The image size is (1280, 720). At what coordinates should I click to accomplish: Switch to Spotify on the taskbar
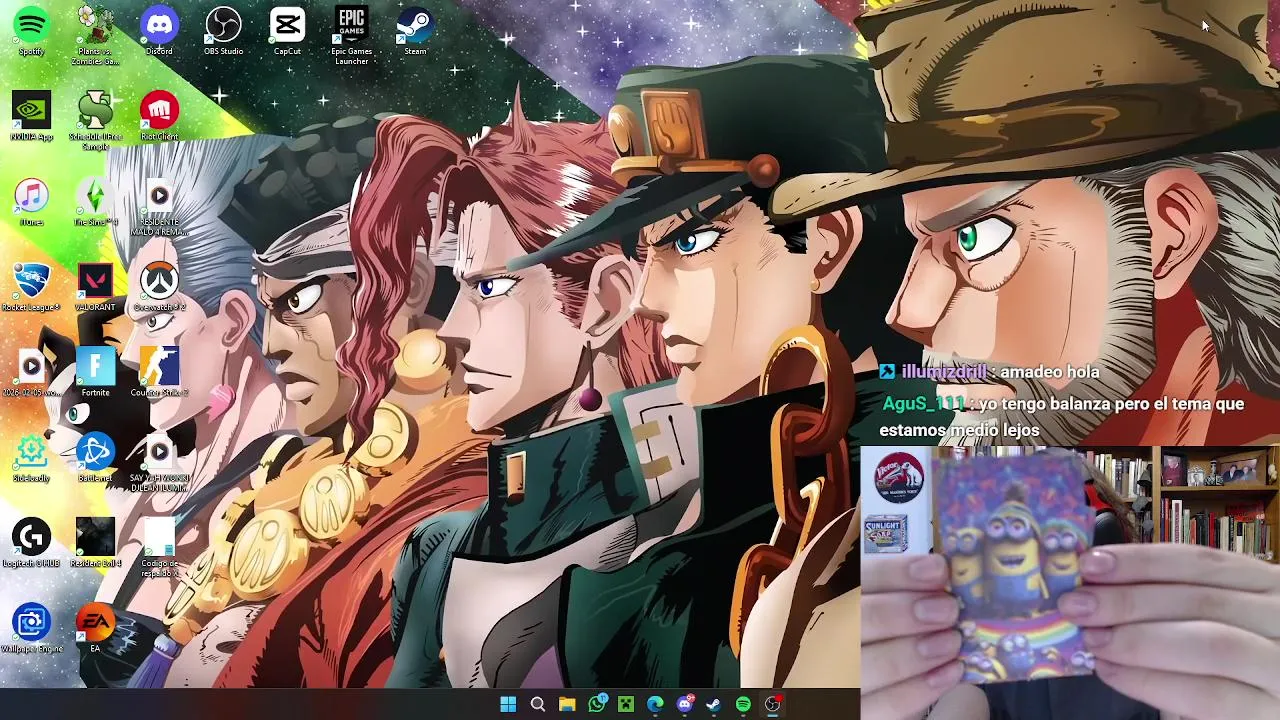click(x=743, y=704)
